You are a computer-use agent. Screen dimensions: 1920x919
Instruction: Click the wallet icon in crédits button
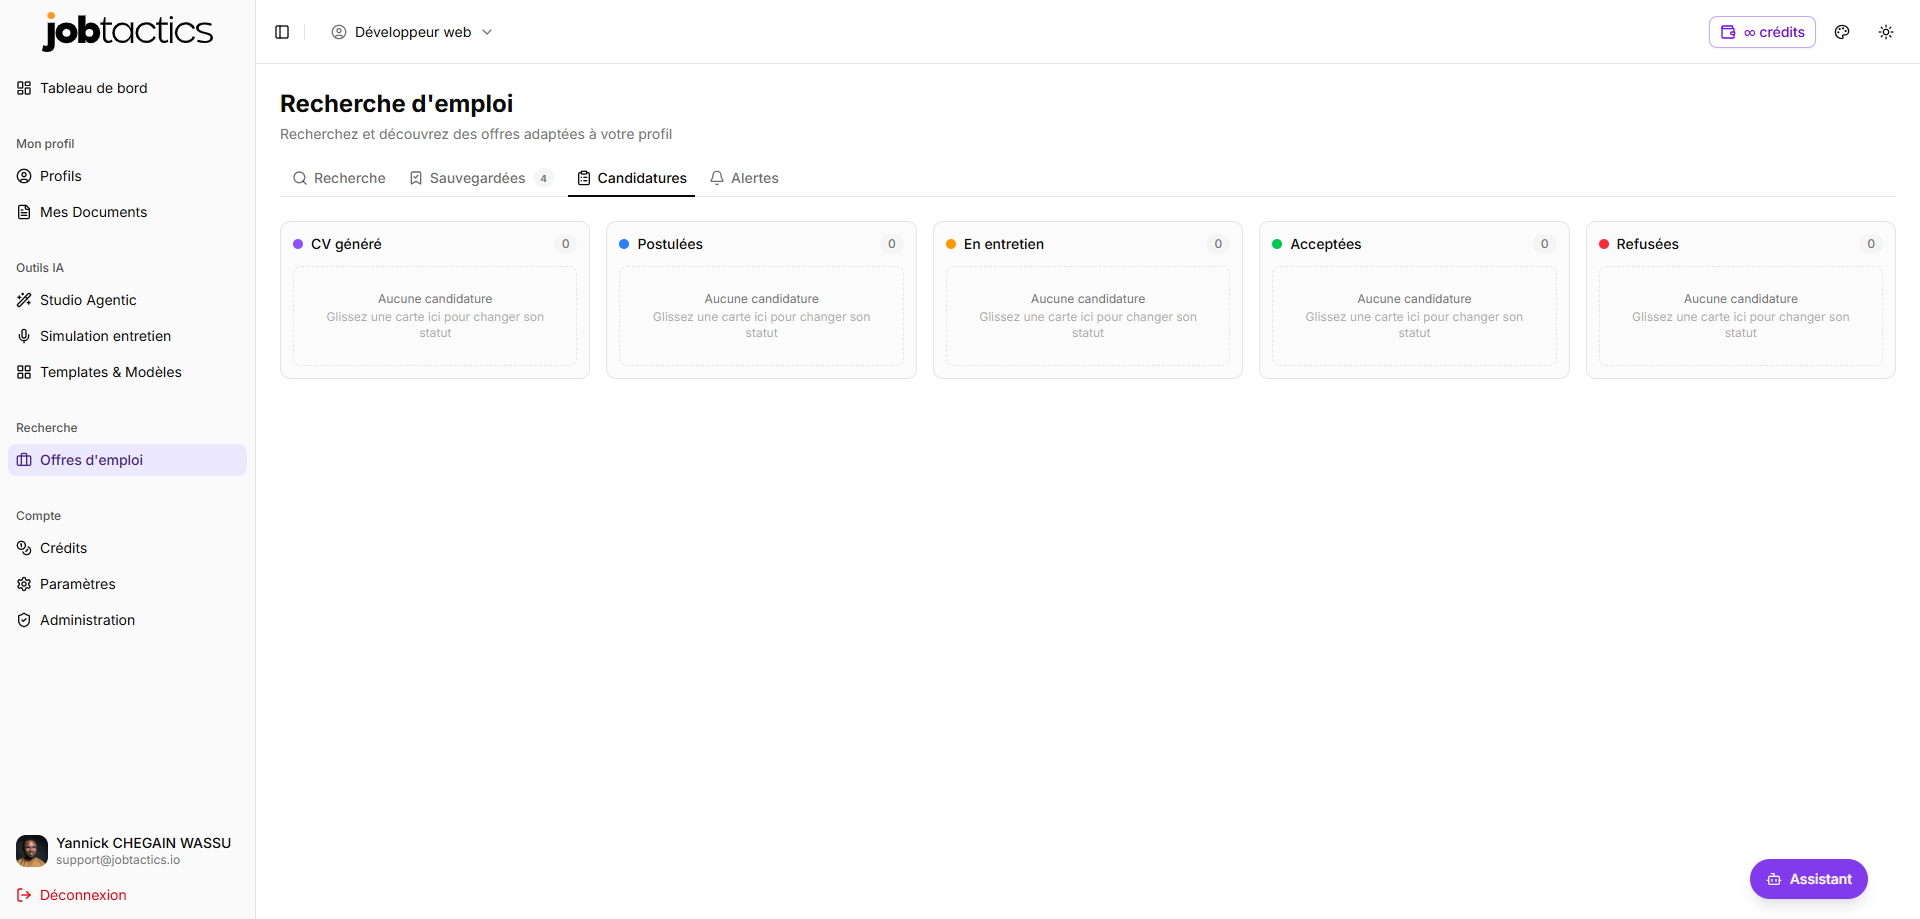click(1728, 32)
